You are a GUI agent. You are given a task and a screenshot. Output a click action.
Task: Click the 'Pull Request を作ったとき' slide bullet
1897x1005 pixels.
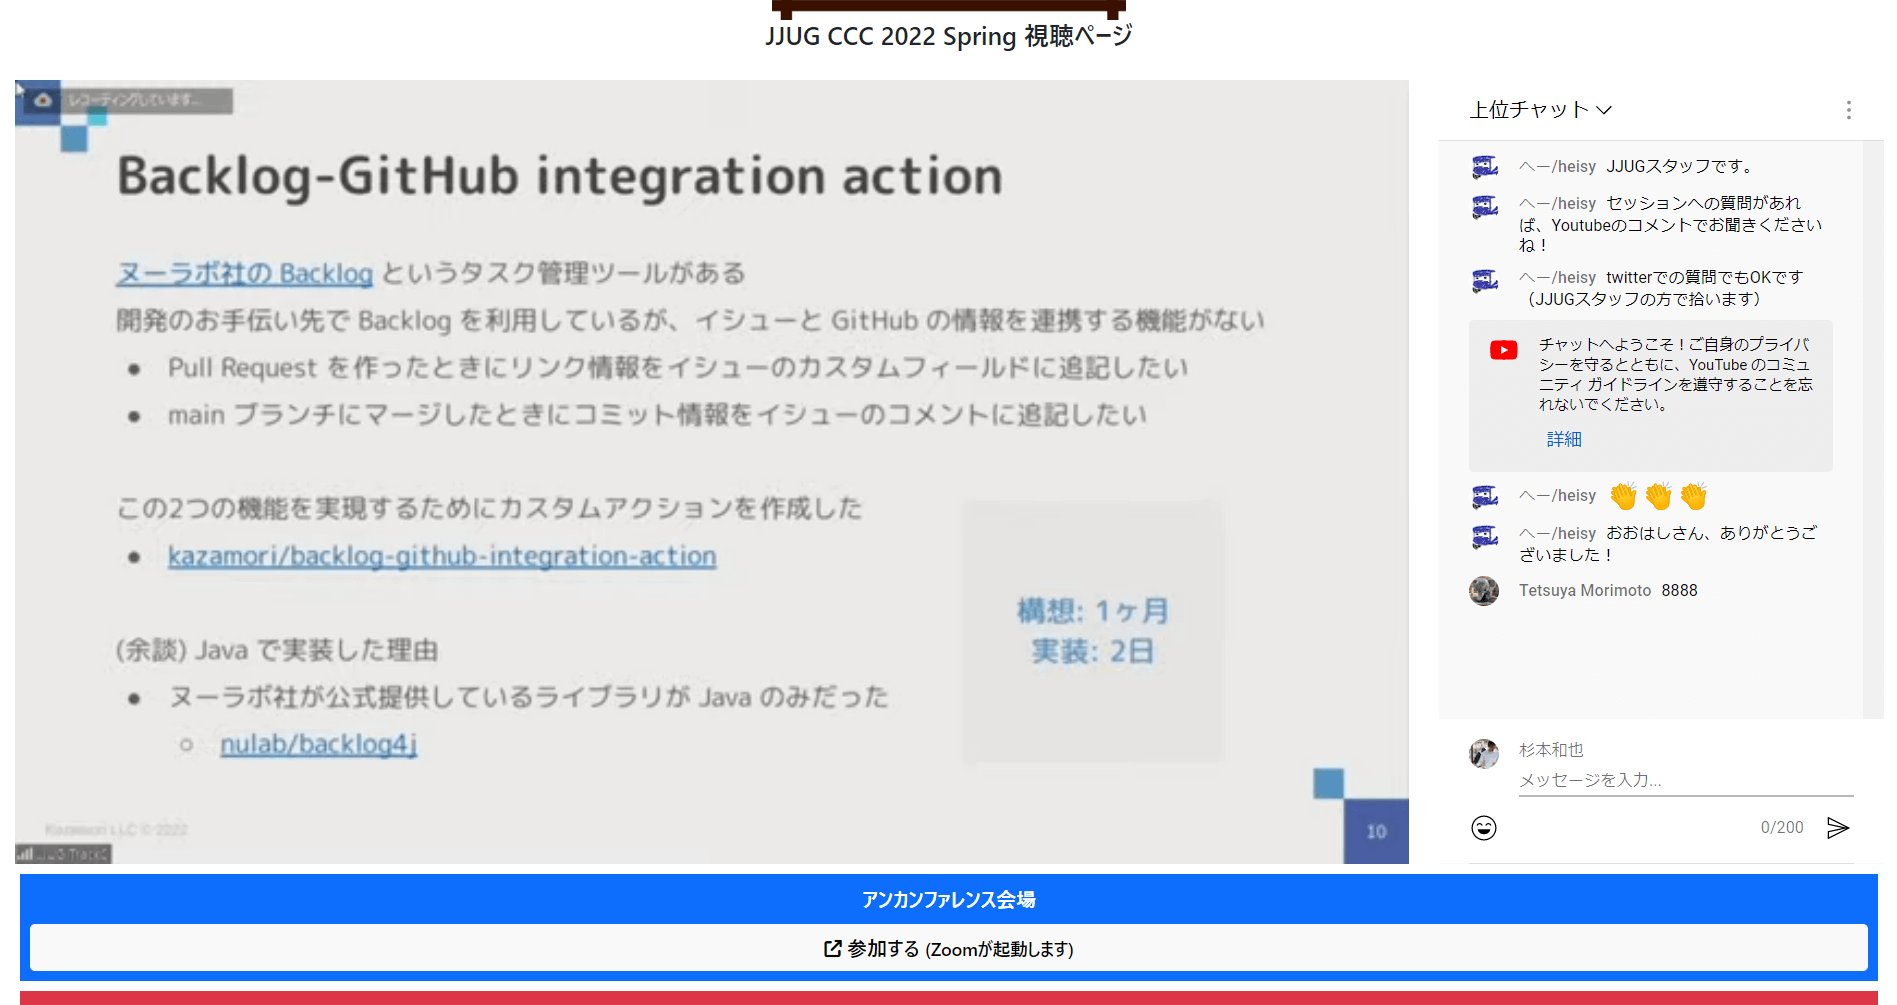coord(678,367)
